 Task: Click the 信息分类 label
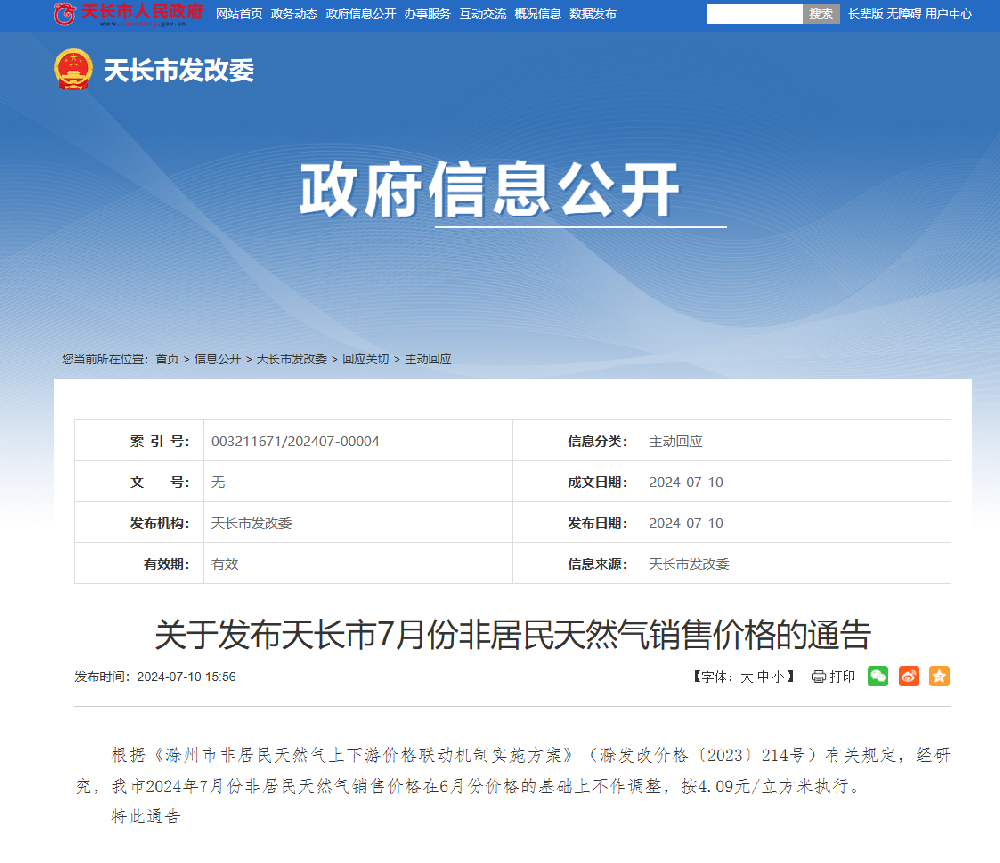[x=598, y=441]
